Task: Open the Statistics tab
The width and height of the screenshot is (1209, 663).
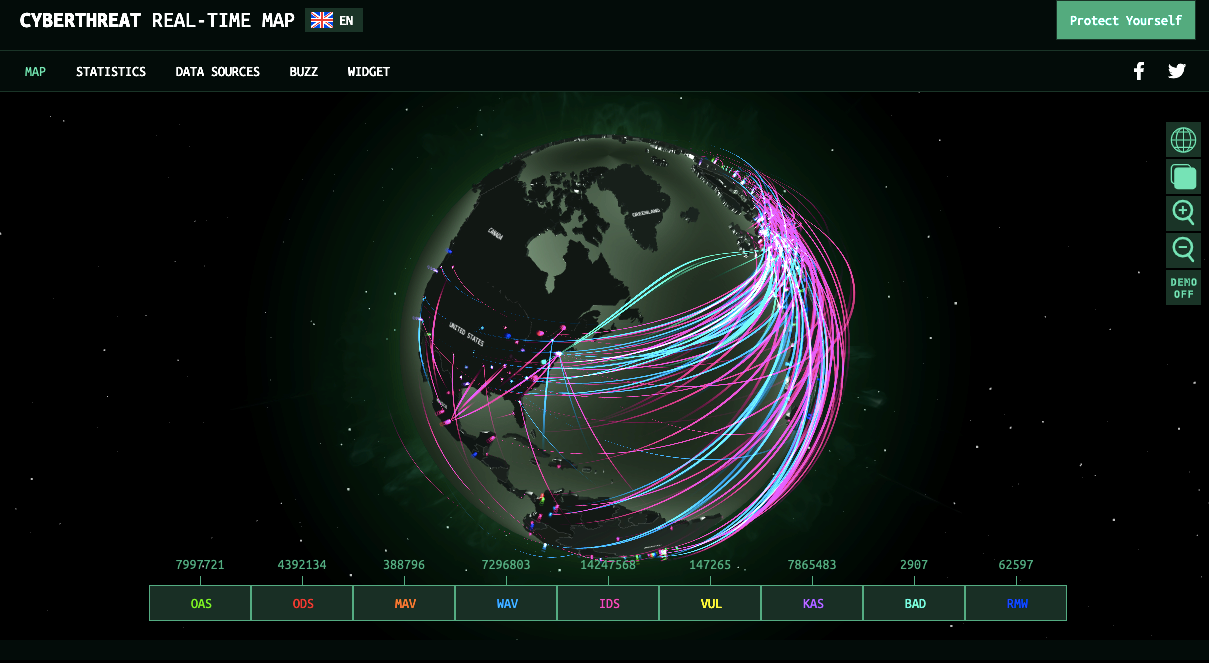Action: [111, 72]
